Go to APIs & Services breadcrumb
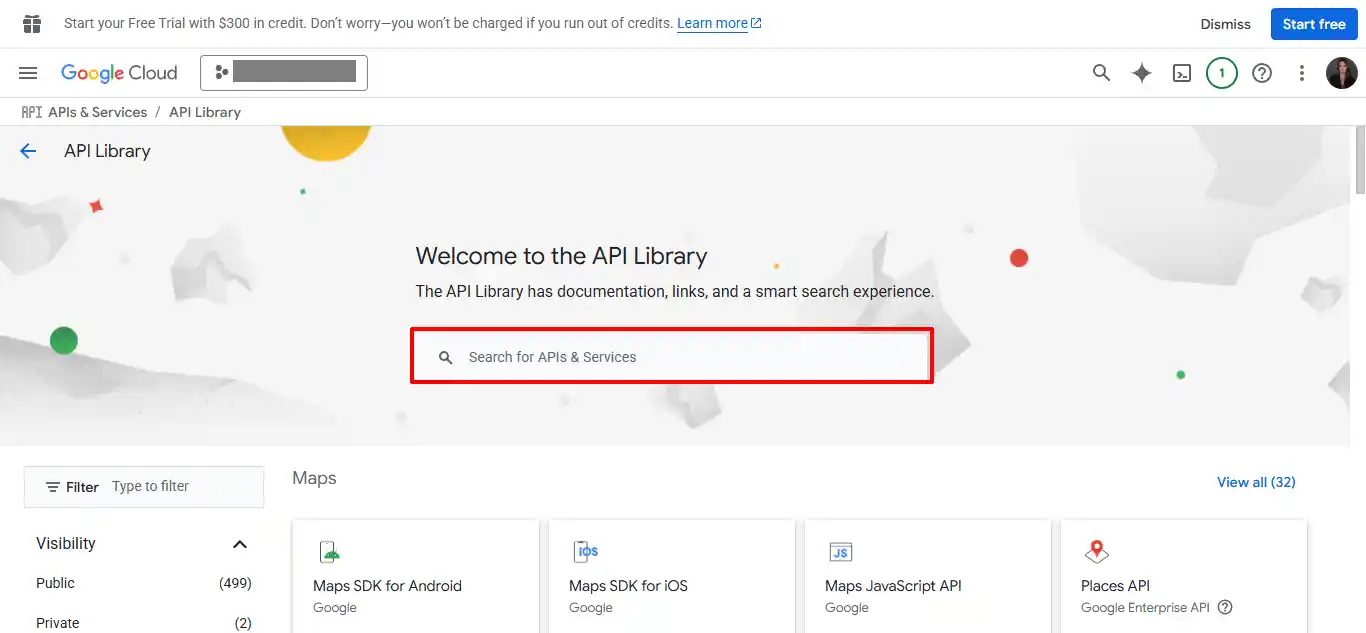Image resolution: width=1366 pixels, height=633 pixels. click(98, 112)
